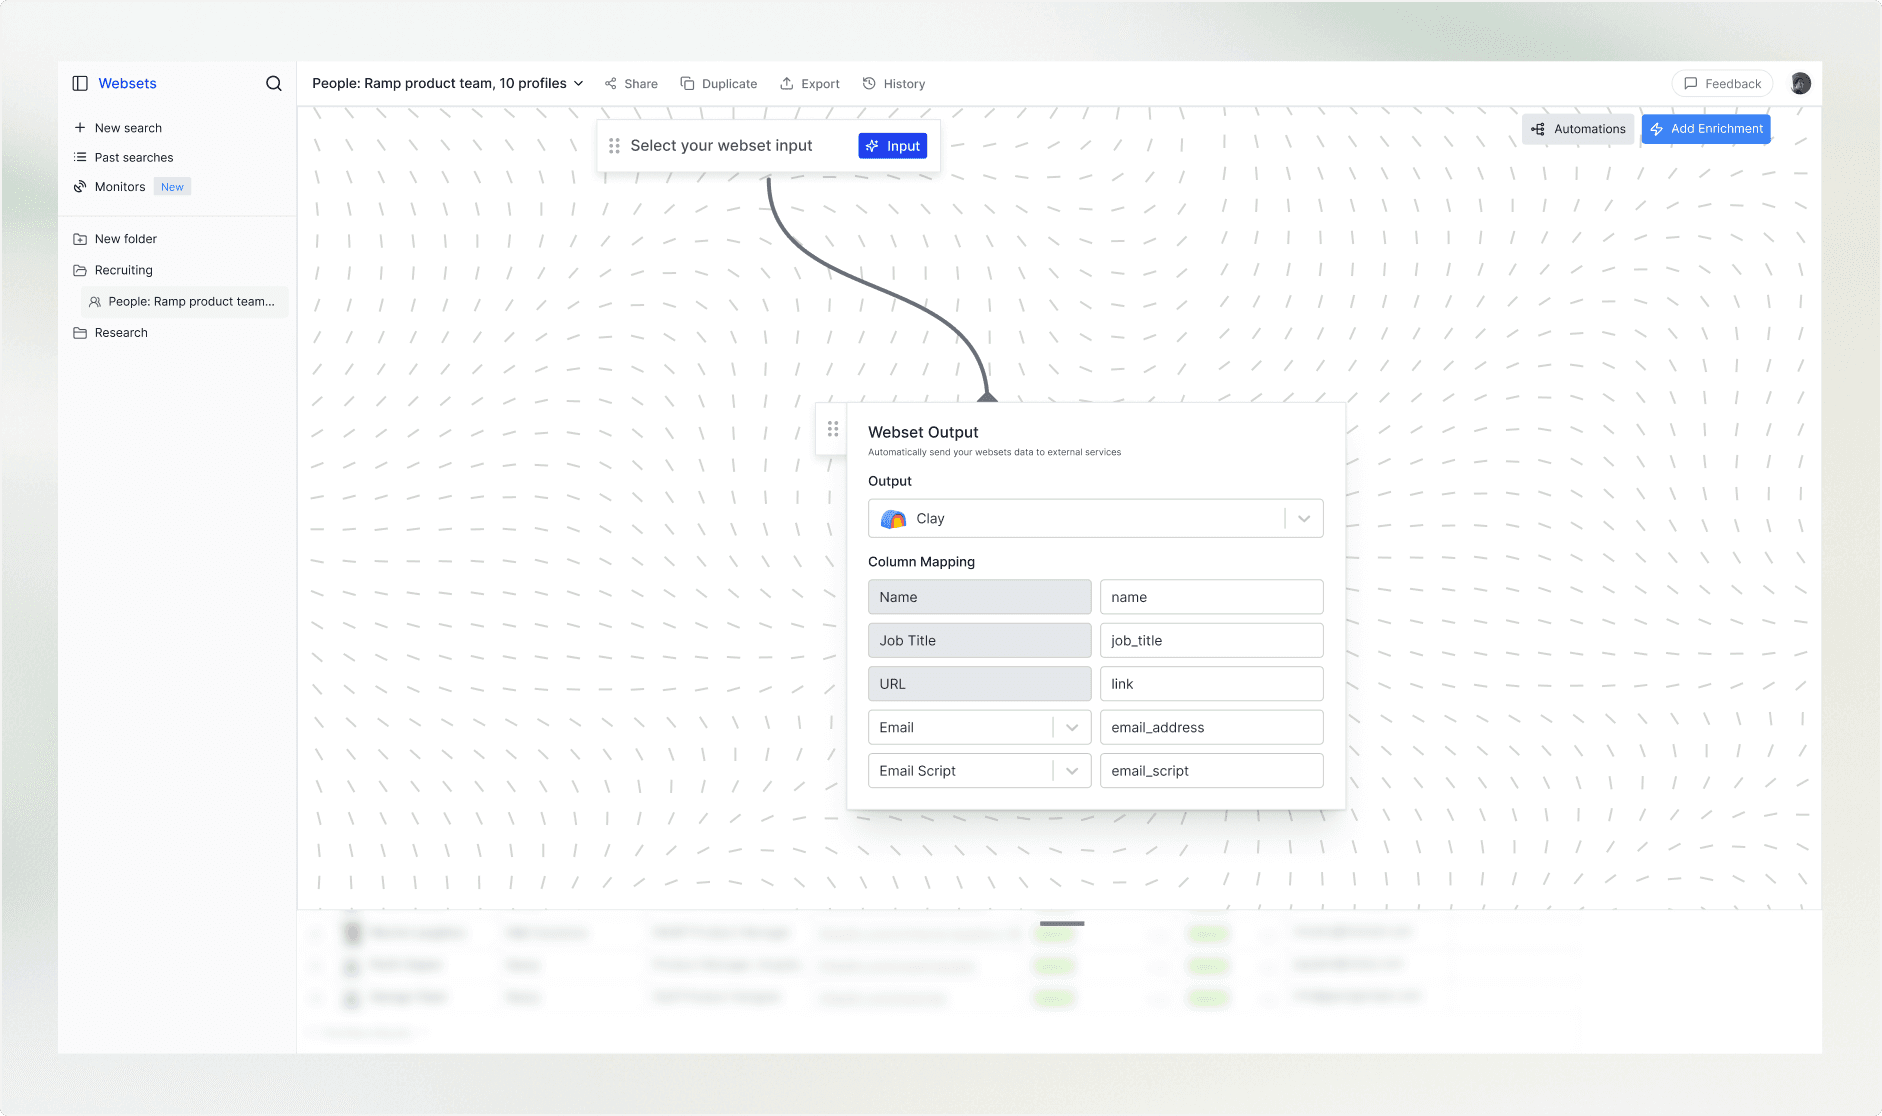Click the sparkle icon in Input button
1882x1116 pixels.
(x=872, y=146)
